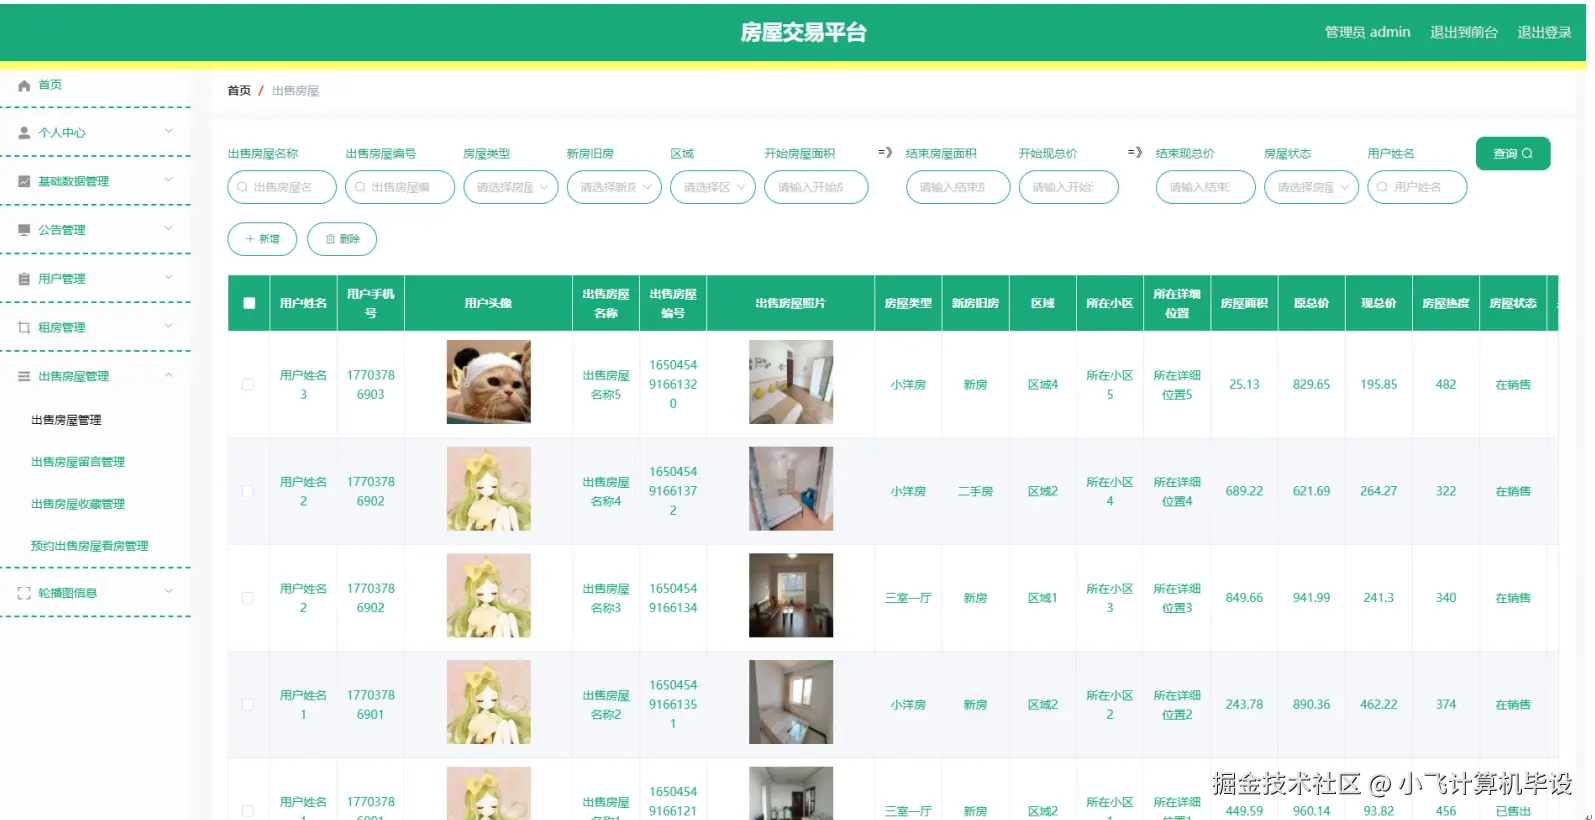1595x820 pixels.
Task: Click the search icon in 出售房屋编号 field
Action: [x=360, y=187]
